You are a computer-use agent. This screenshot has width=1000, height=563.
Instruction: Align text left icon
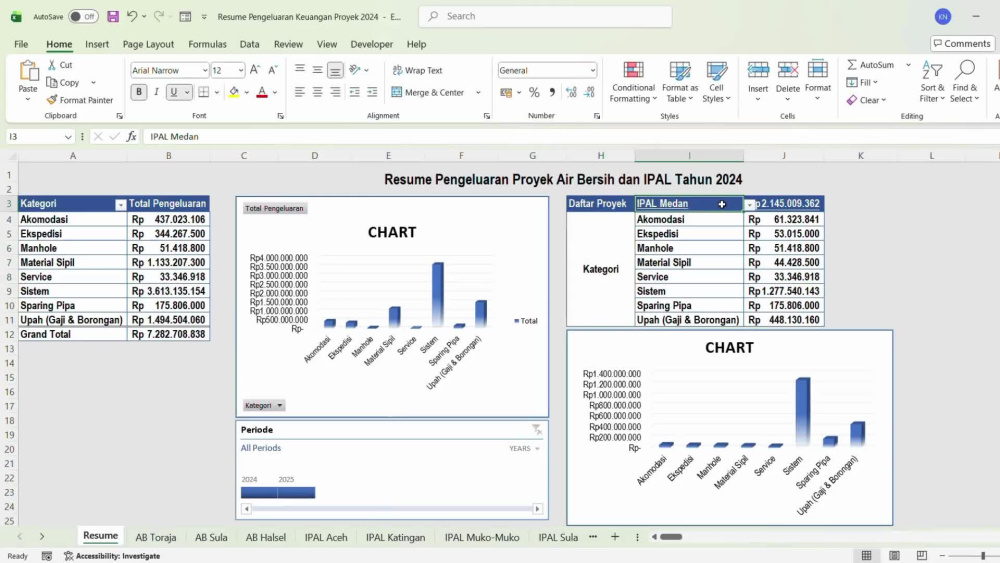coord(299,92)
